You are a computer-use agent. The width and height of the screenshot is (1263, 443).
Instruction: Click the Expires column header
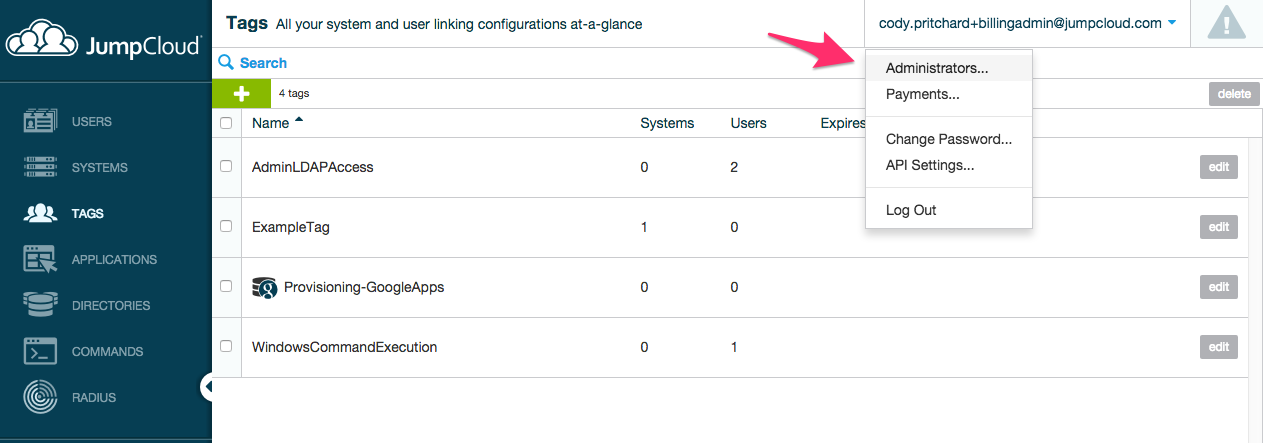pyautogui.click(x=843, y=123)
